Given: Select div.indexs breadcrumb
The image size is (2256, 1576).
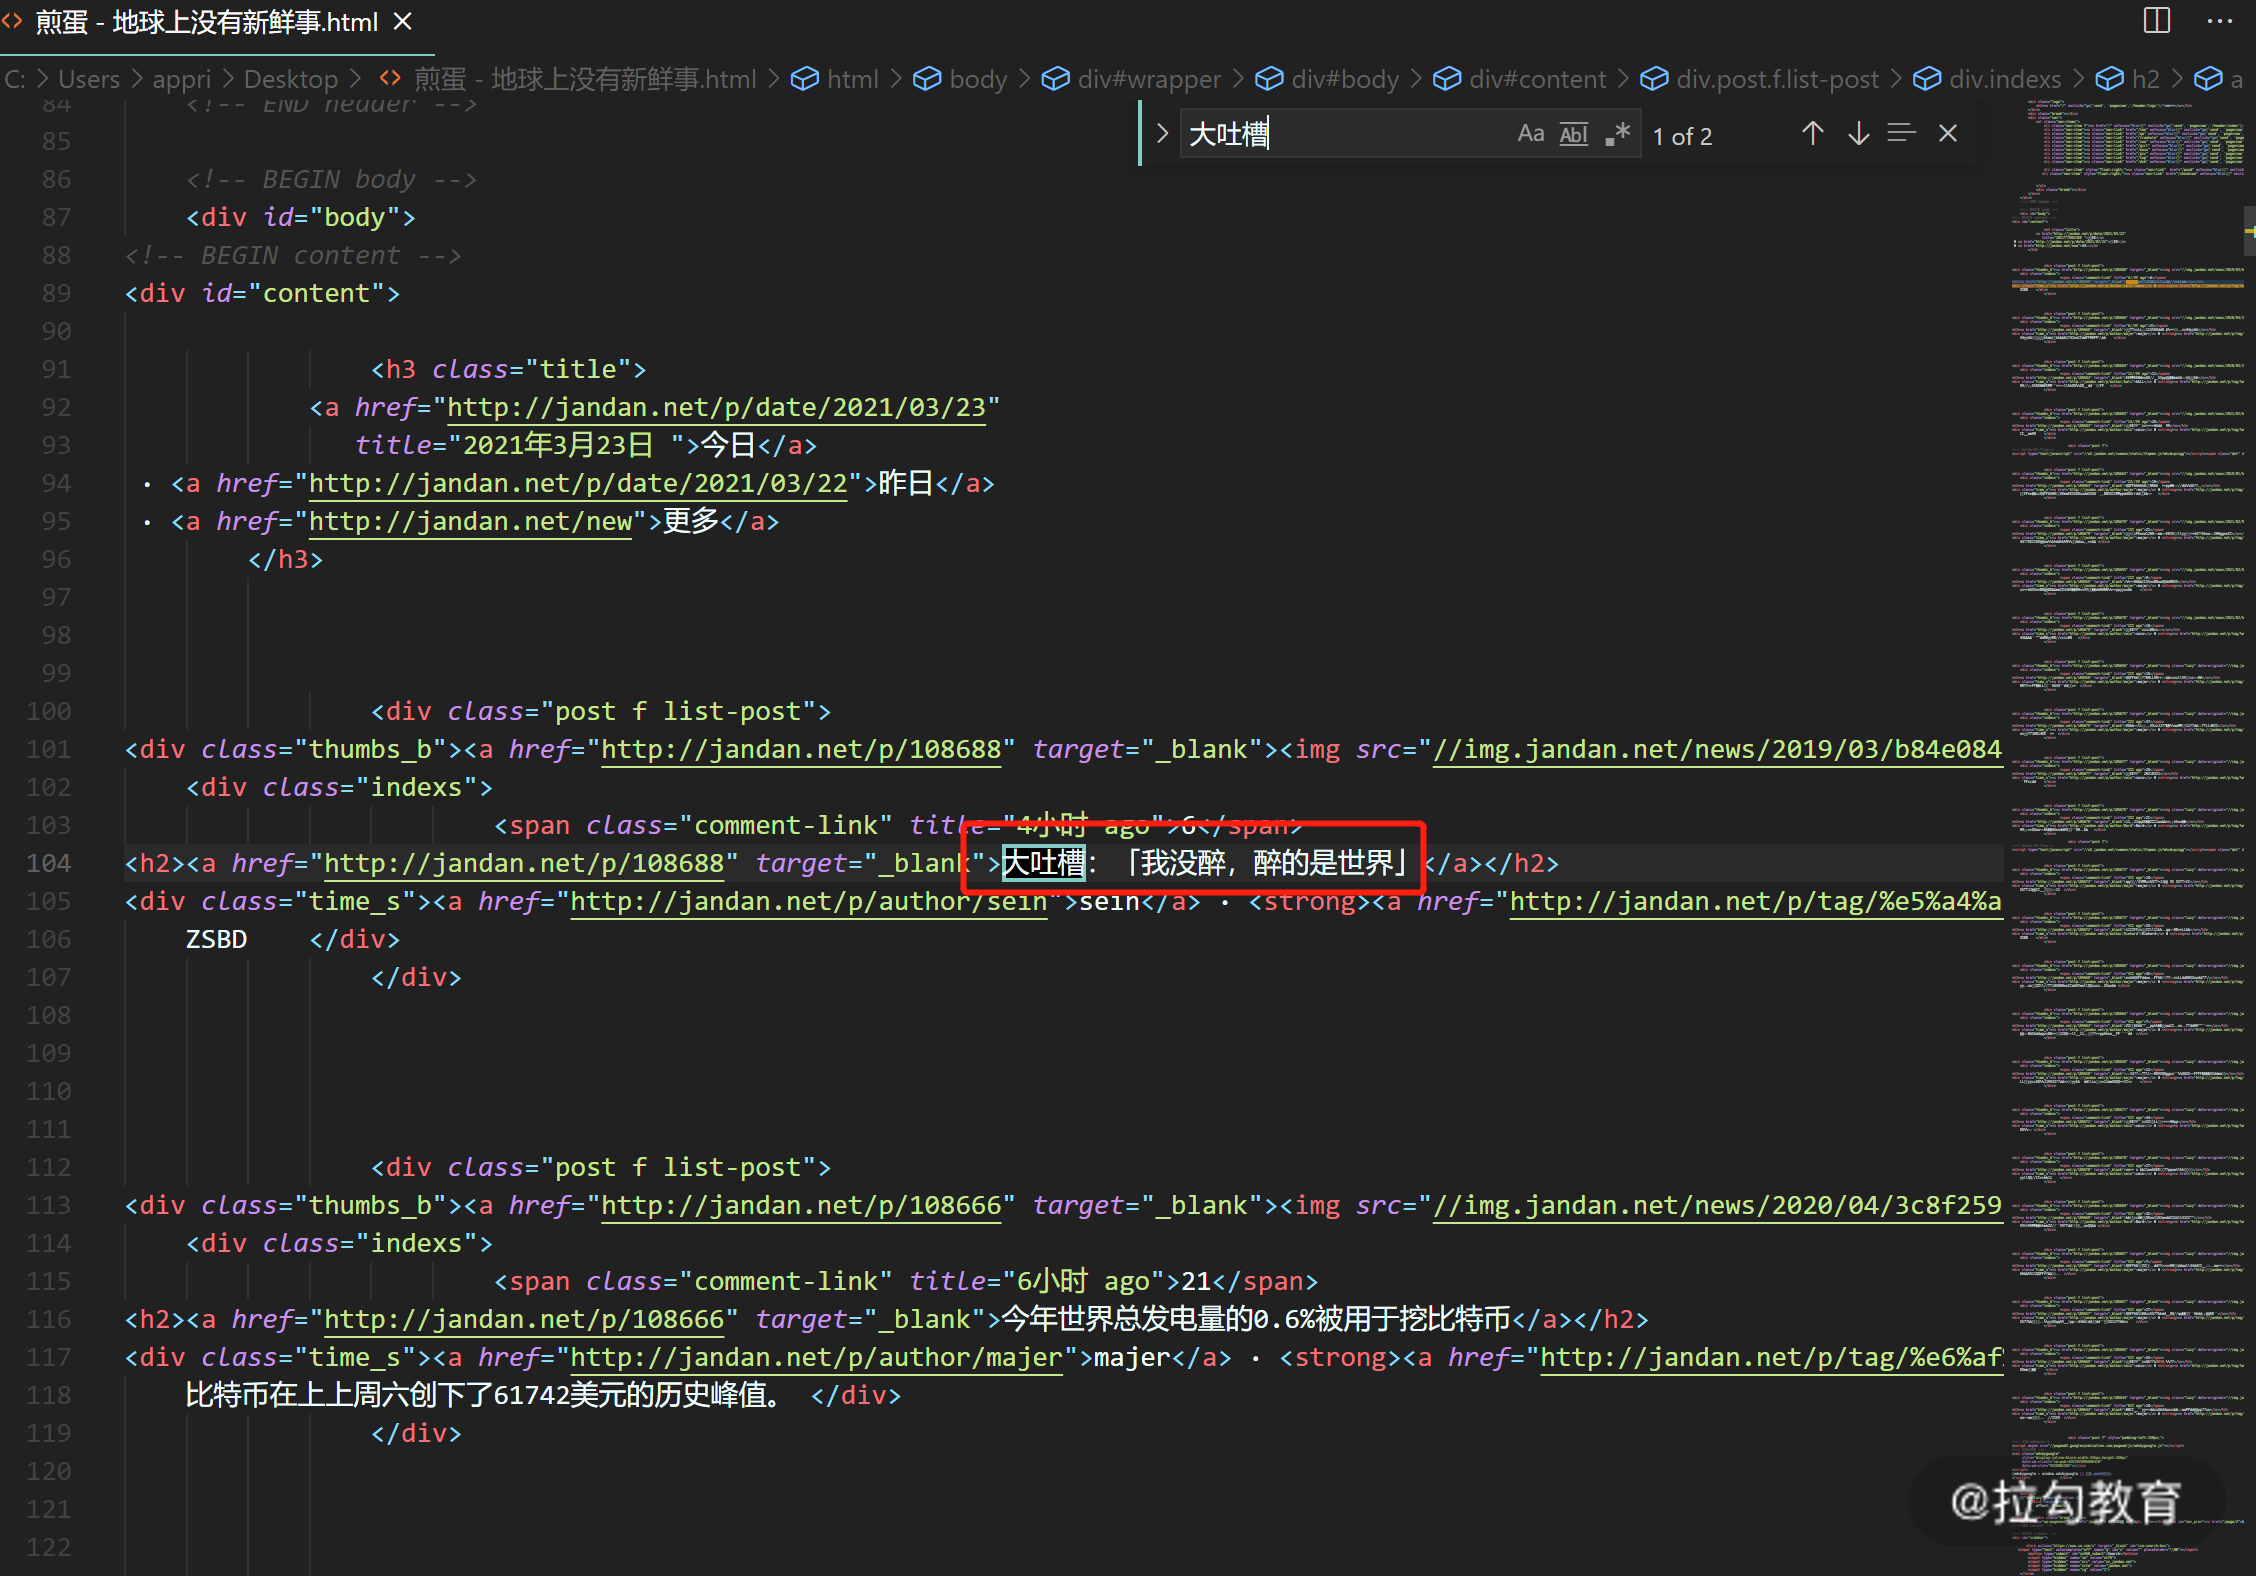Looking at the screenshot, I should pos(2005,79).
